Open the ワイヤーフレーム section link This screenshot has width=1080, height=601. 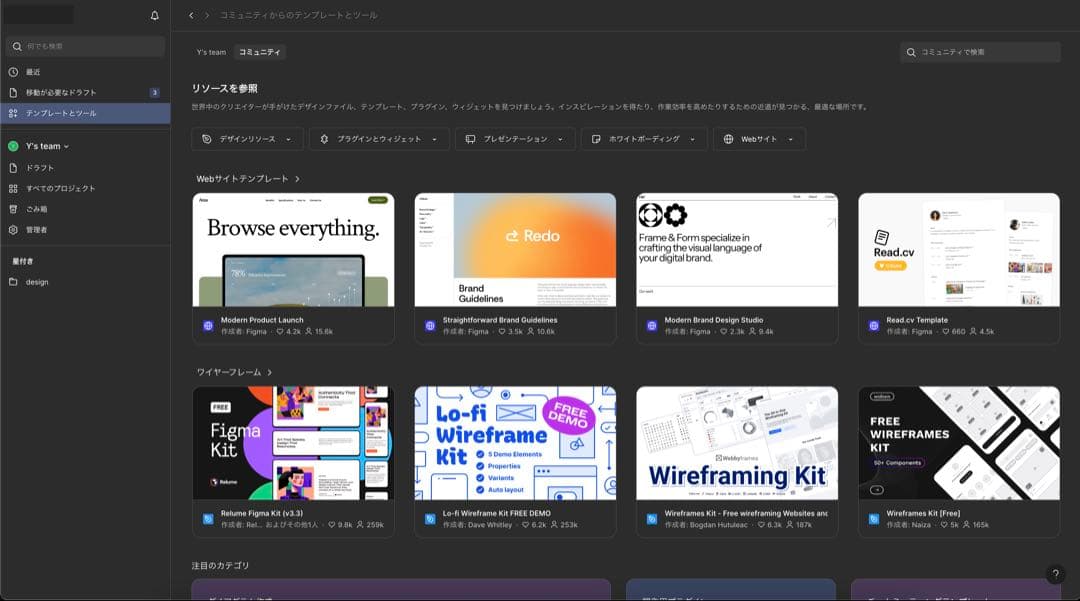(x=233, y=372)
